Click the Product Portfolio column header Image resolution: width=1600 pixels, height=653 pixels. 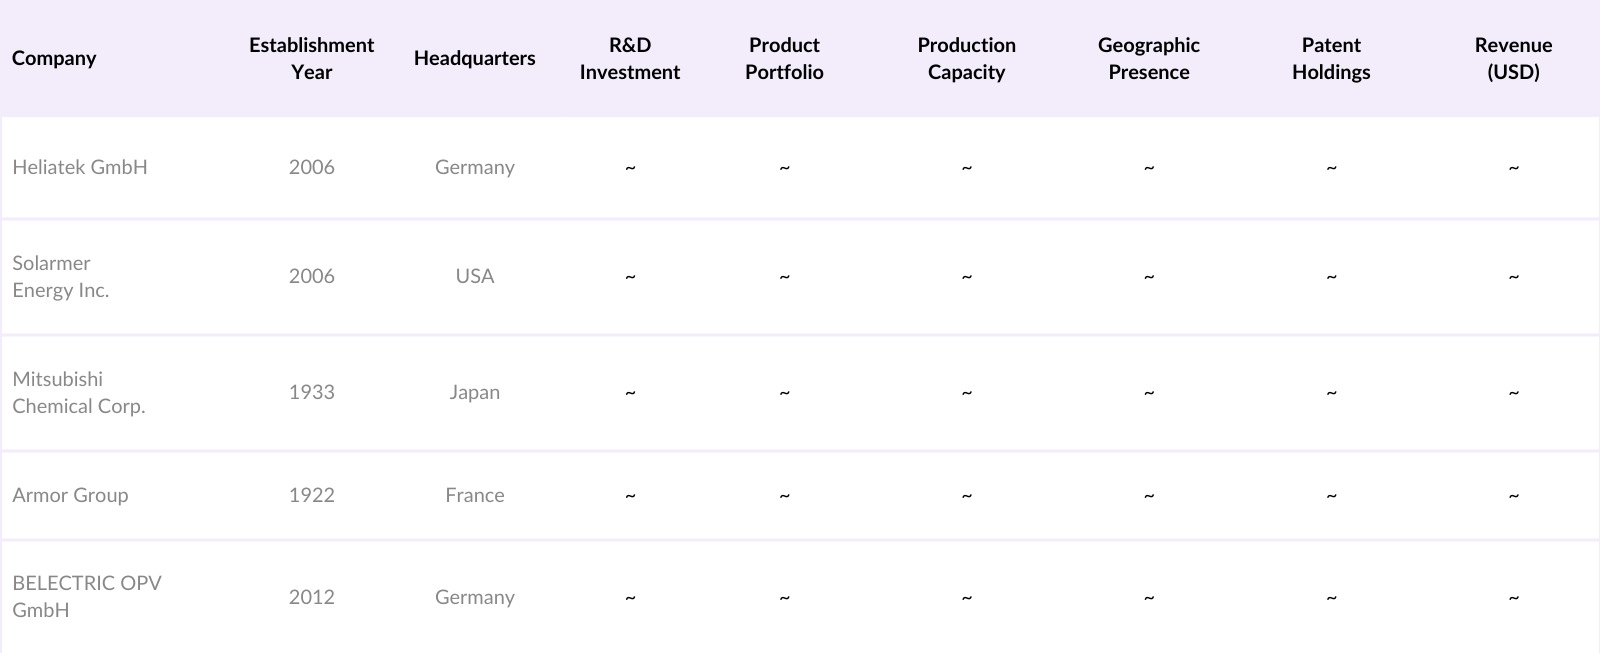(x=784, y=58)
